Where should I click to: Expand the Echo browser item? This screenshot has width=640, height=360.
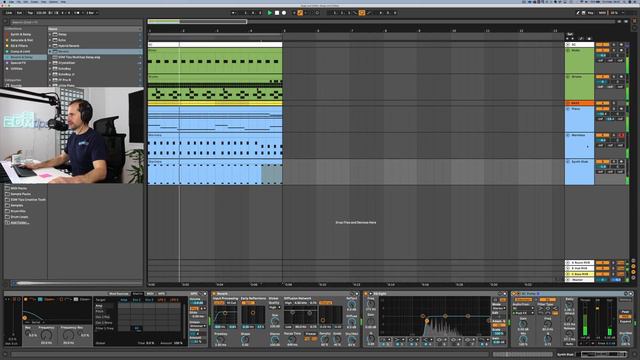[50, 40]
